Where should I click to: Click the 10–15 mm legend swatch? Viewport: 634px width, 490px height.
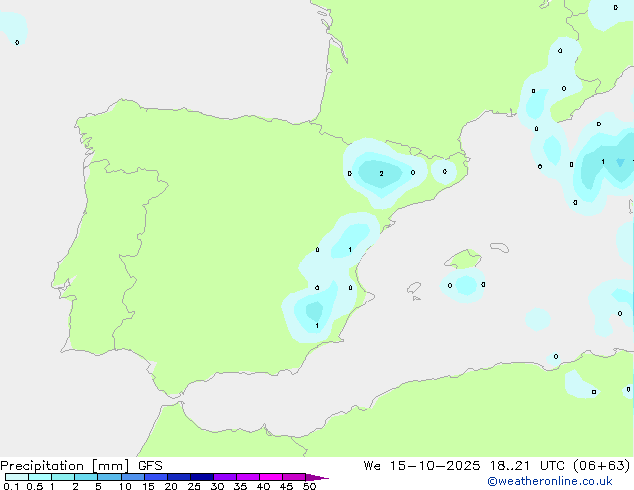tap(133, 477)
